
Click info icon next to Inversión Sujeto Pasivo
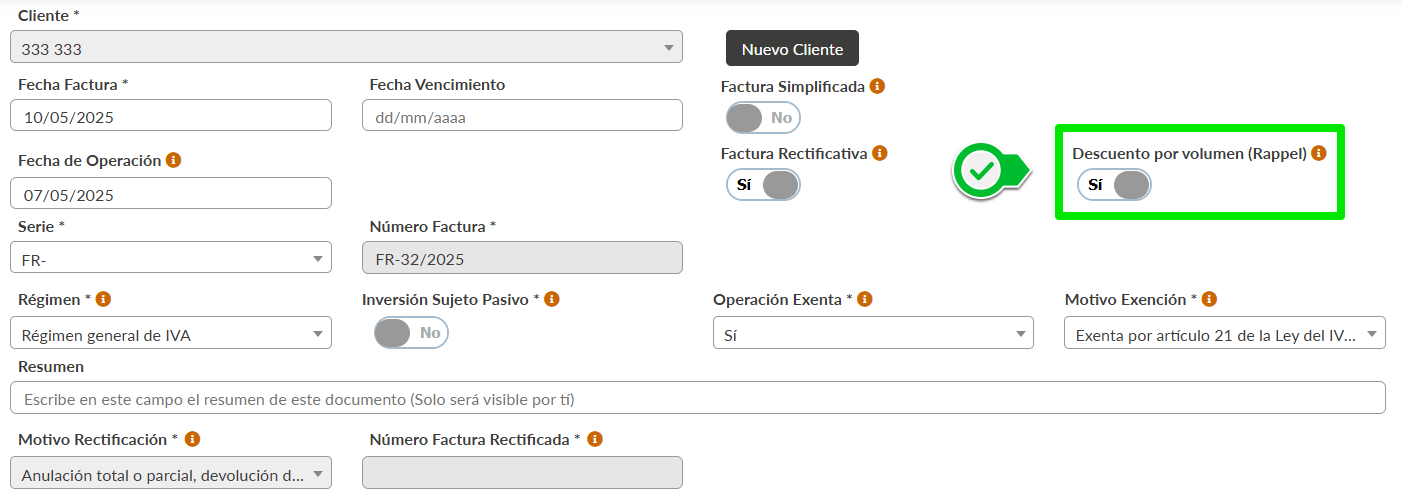pyautogui.click(x=552, y=299)
